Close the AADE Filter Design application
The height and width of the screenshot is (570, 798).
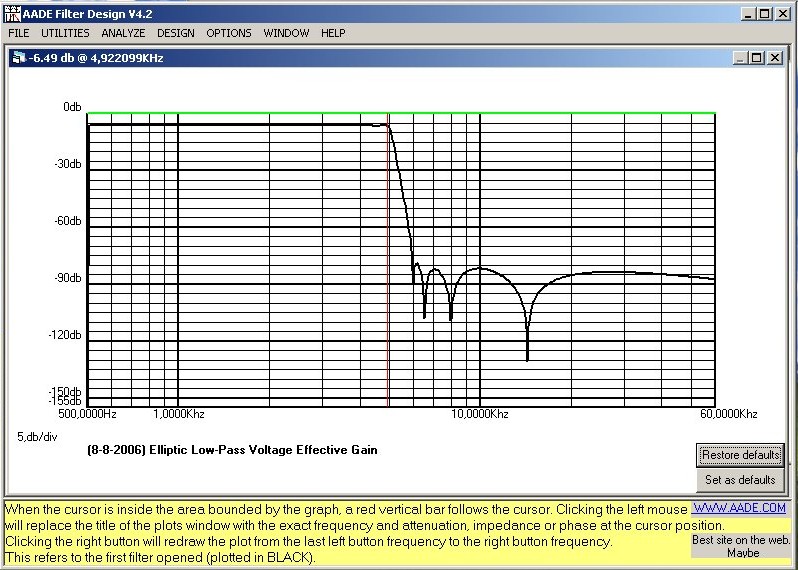coord(784,13)
